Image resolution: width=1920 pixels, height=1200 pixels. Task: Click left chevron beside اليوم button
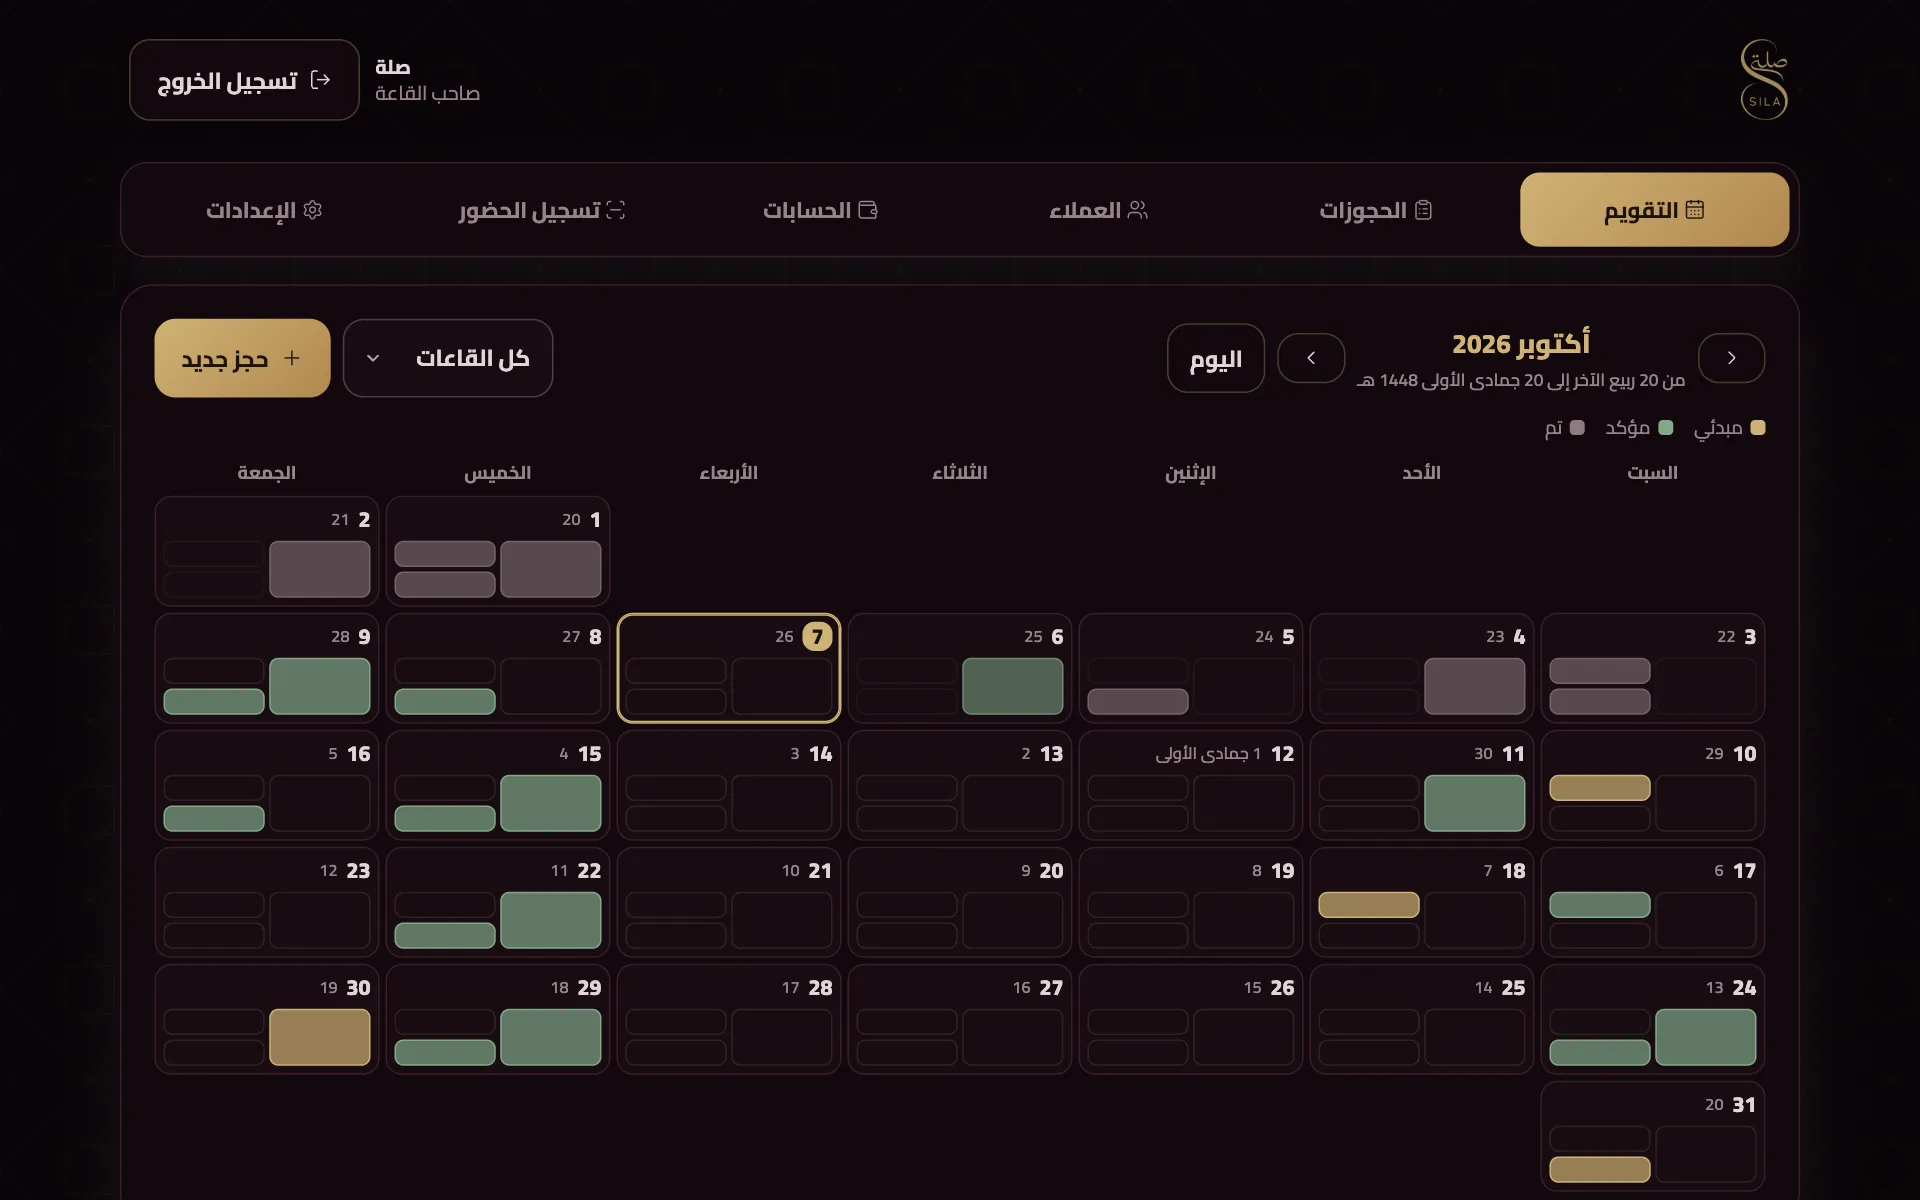pos(1311,358)
